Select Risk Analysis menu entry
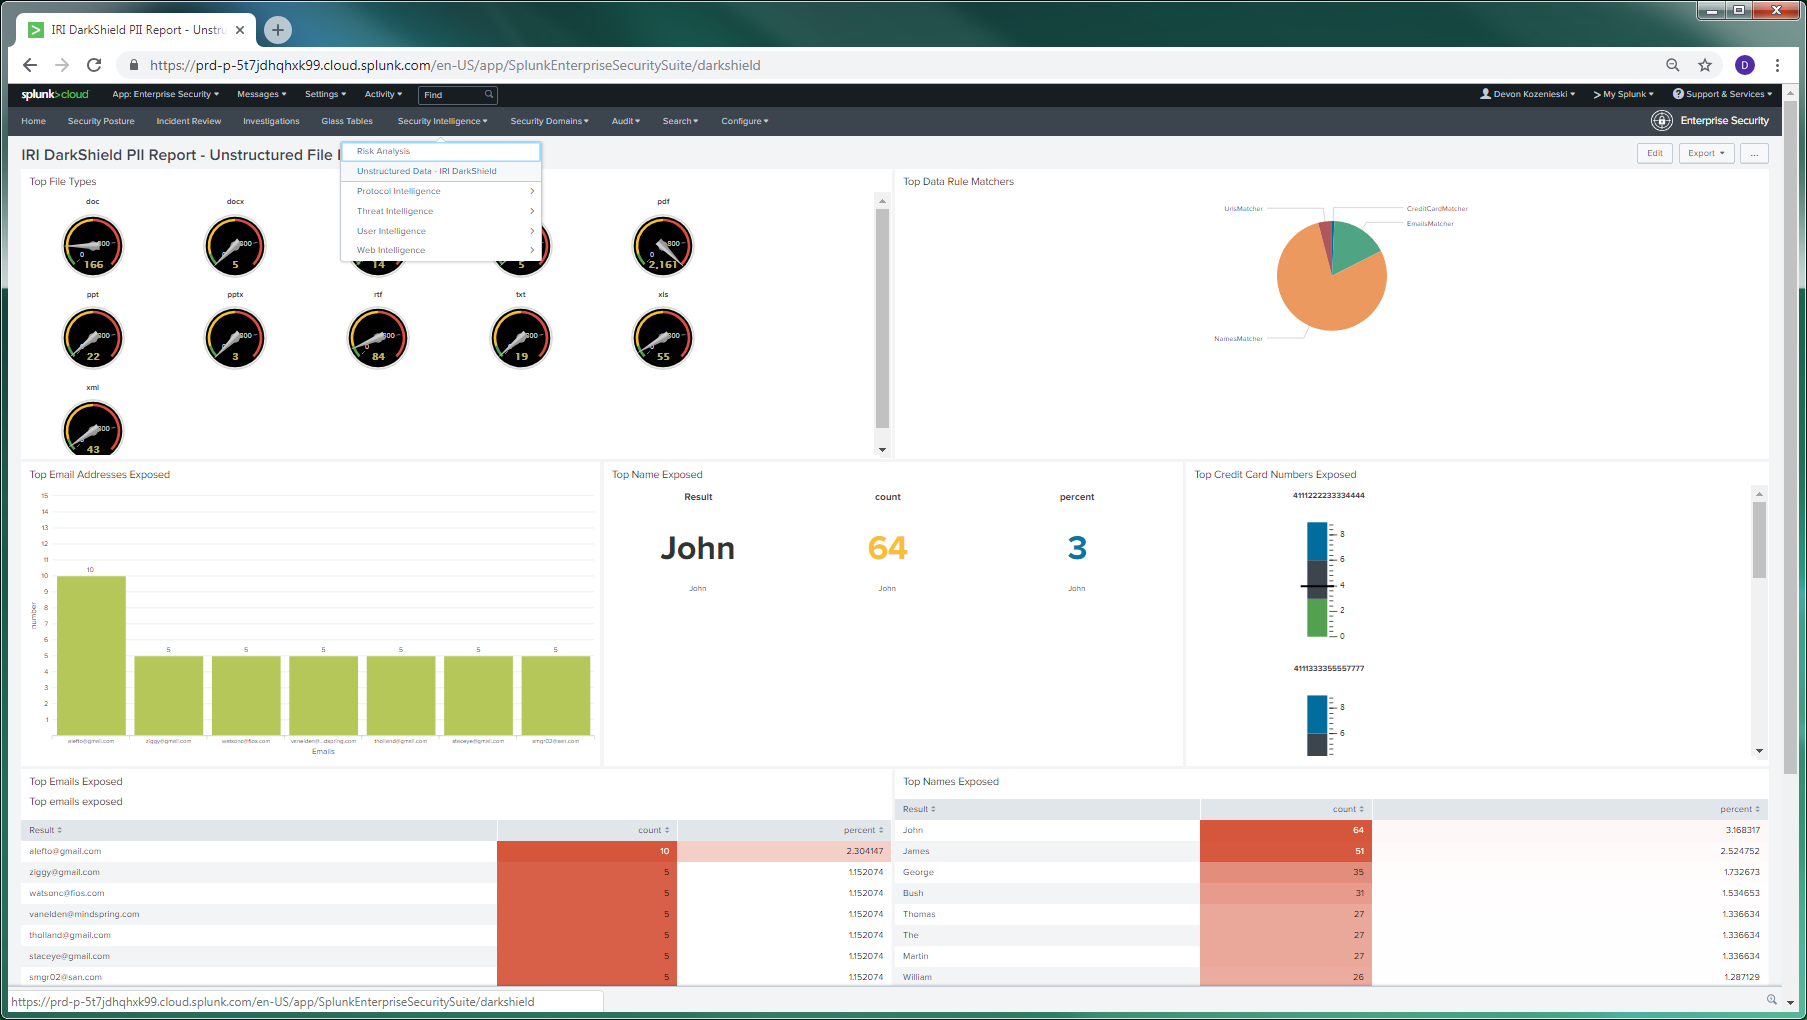Viewport: 1807px width, 1020px height. pyautogui.click(x=441, y=151)
